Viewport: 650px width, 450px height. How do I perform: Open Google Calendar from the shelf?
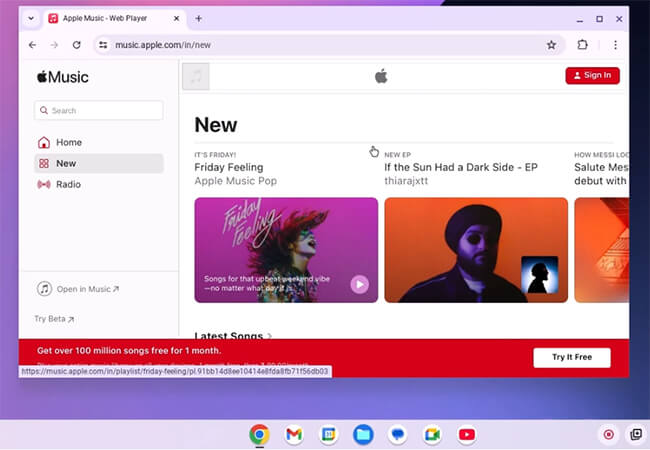point(328,434)
